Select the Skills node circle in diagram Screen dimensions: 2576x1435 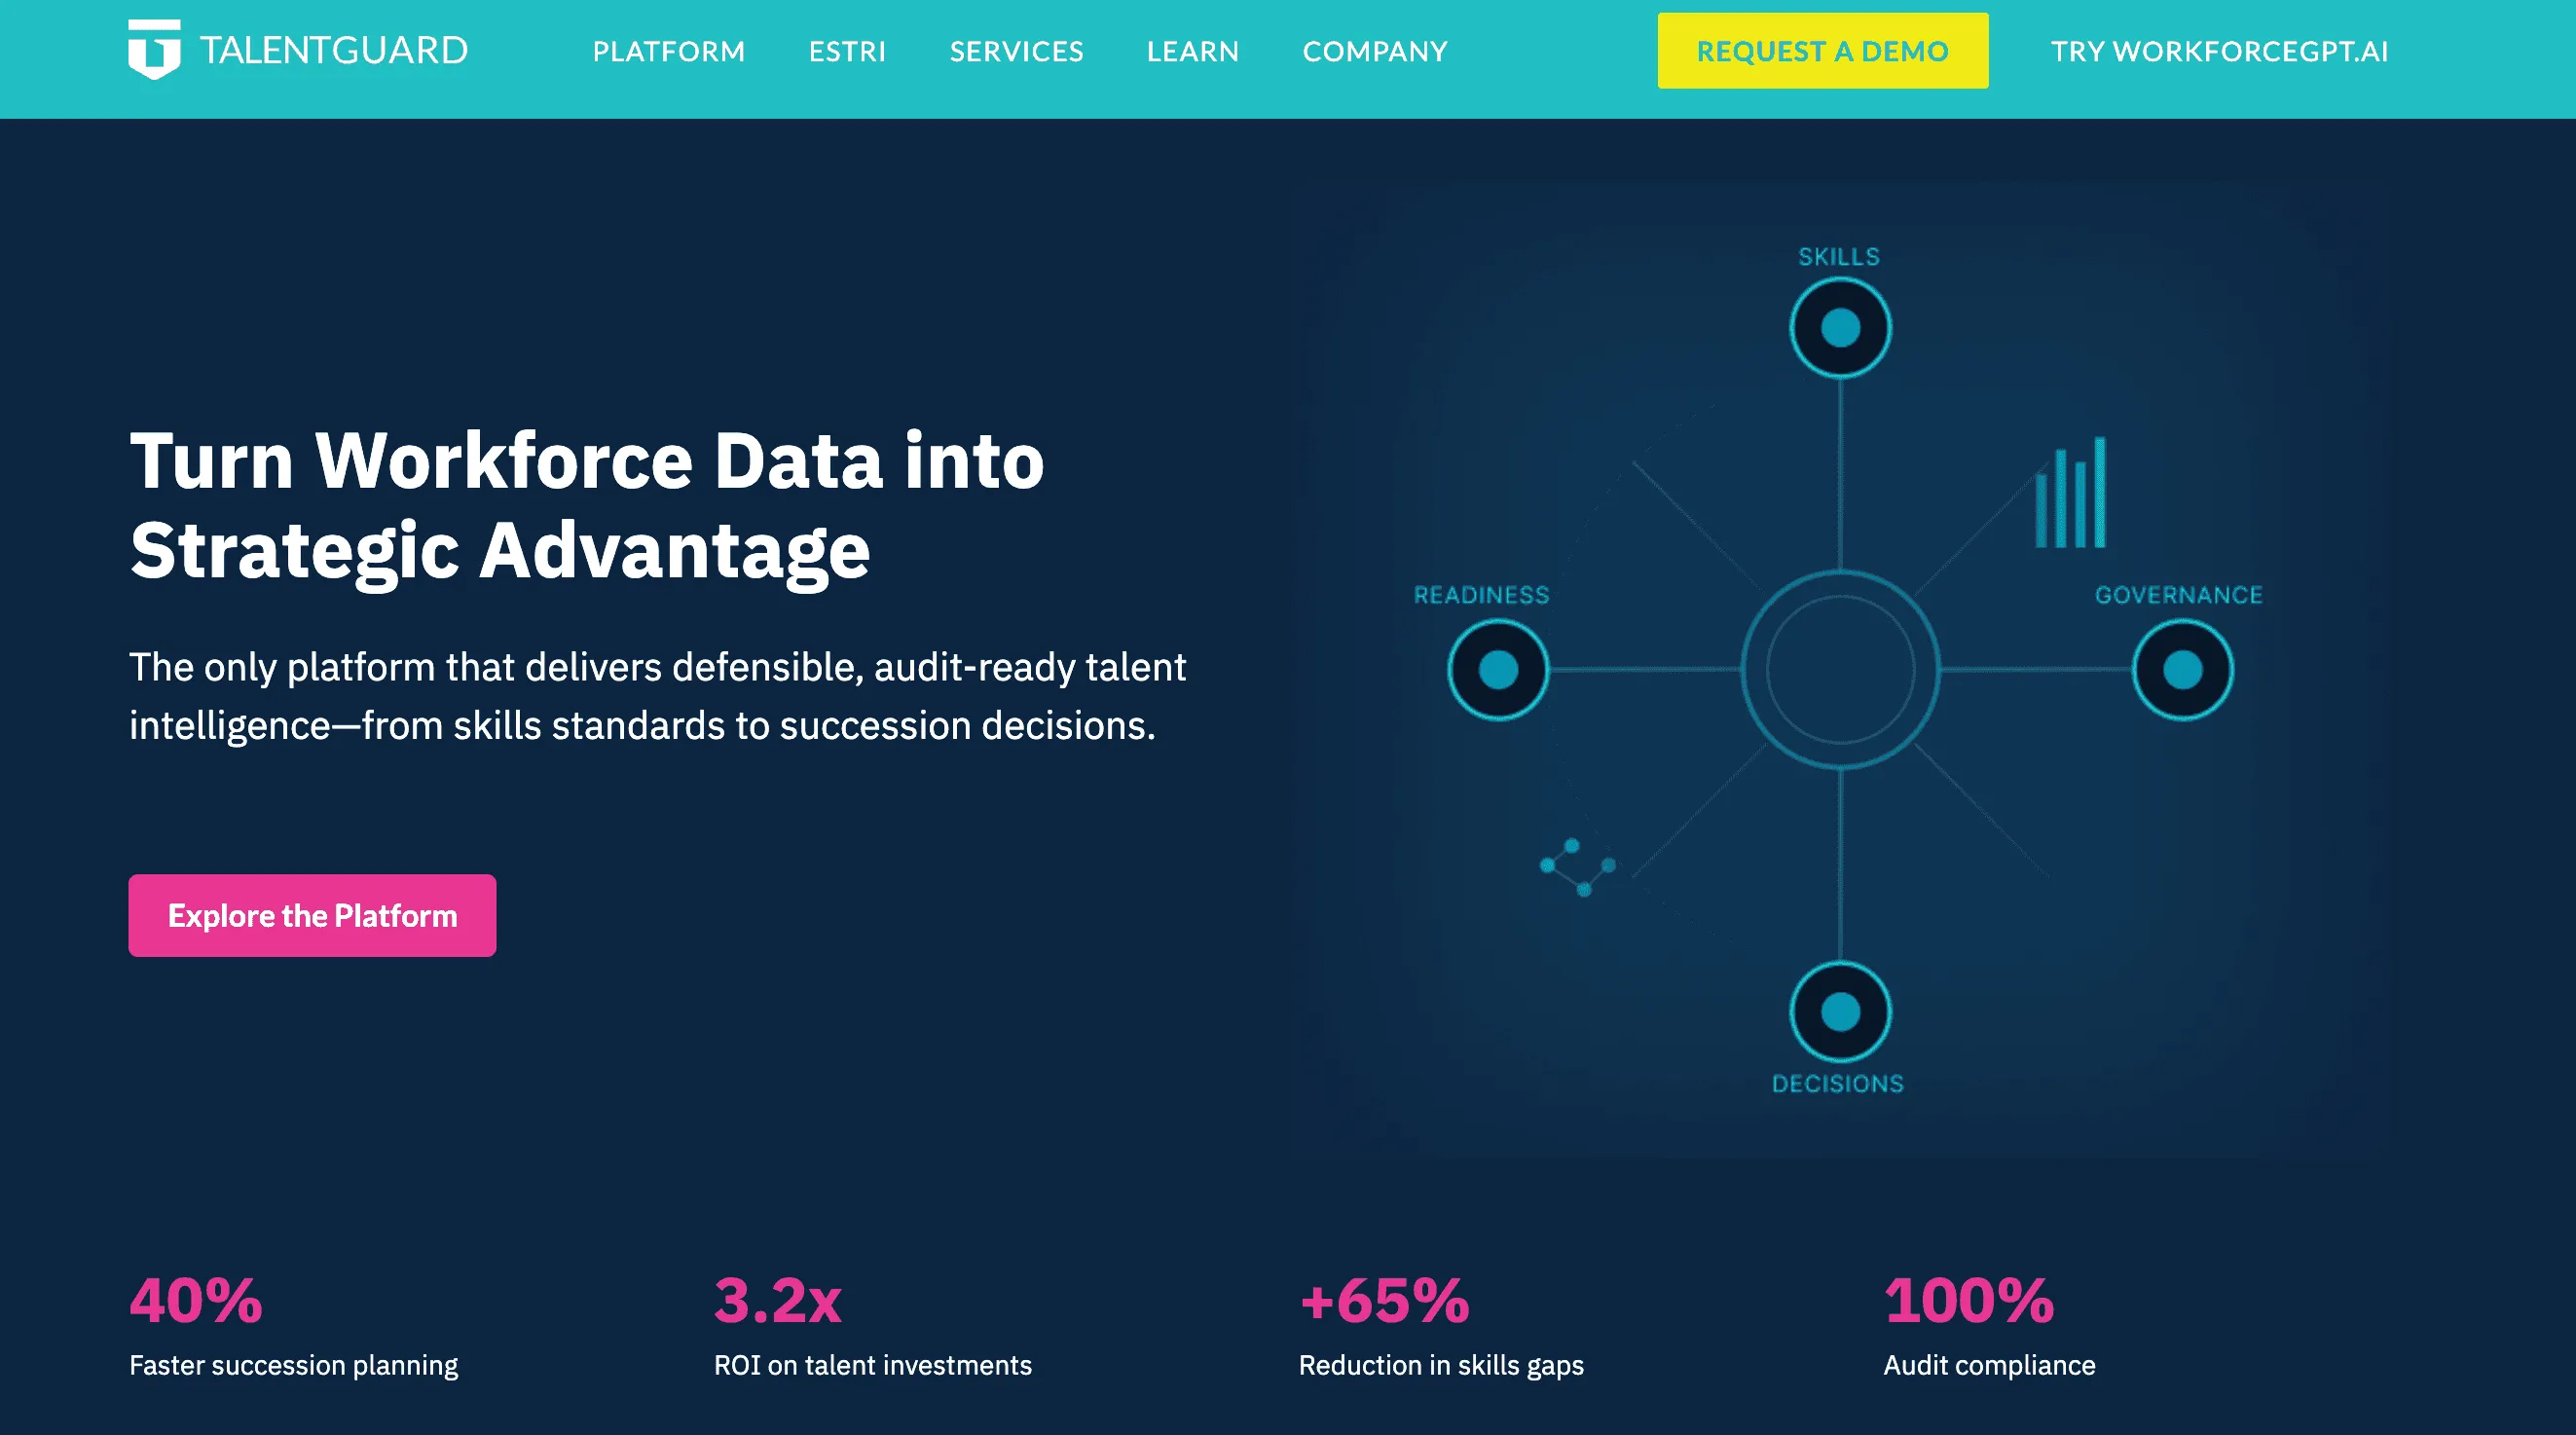(1840, 328)
